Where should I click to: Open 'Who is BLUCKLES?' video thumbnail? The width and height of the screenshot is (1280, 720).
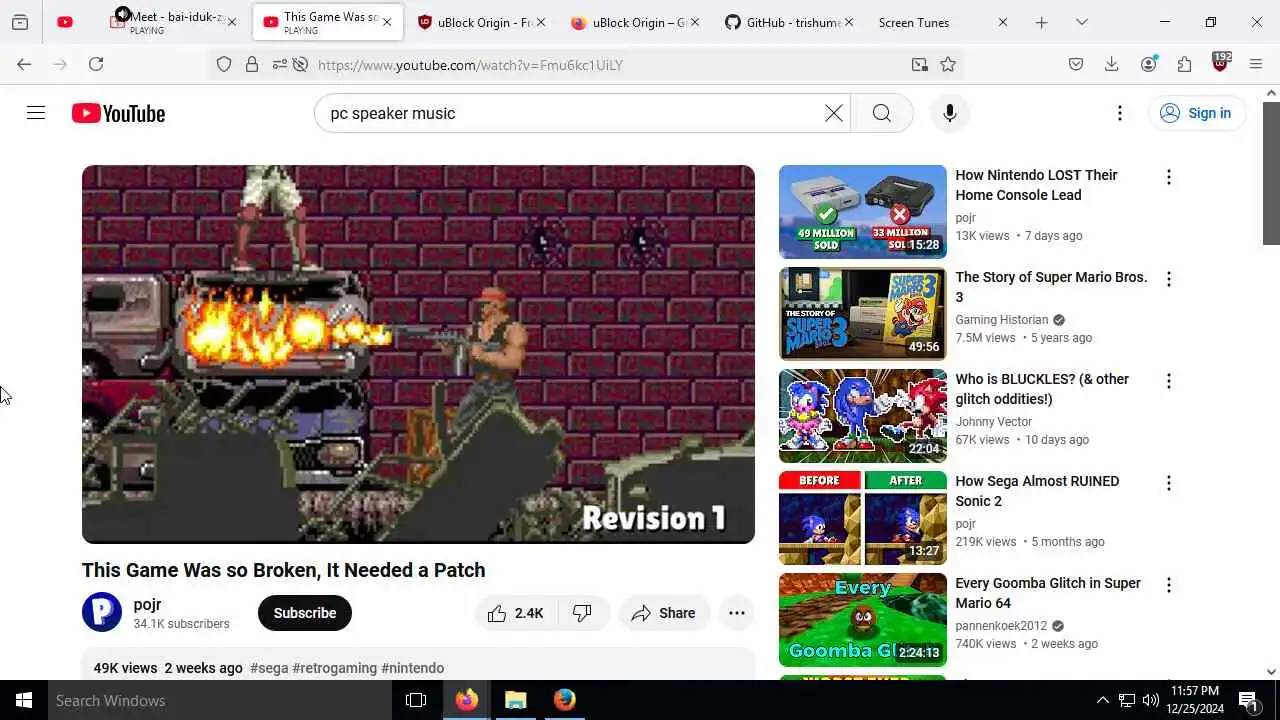click(862, 416)
